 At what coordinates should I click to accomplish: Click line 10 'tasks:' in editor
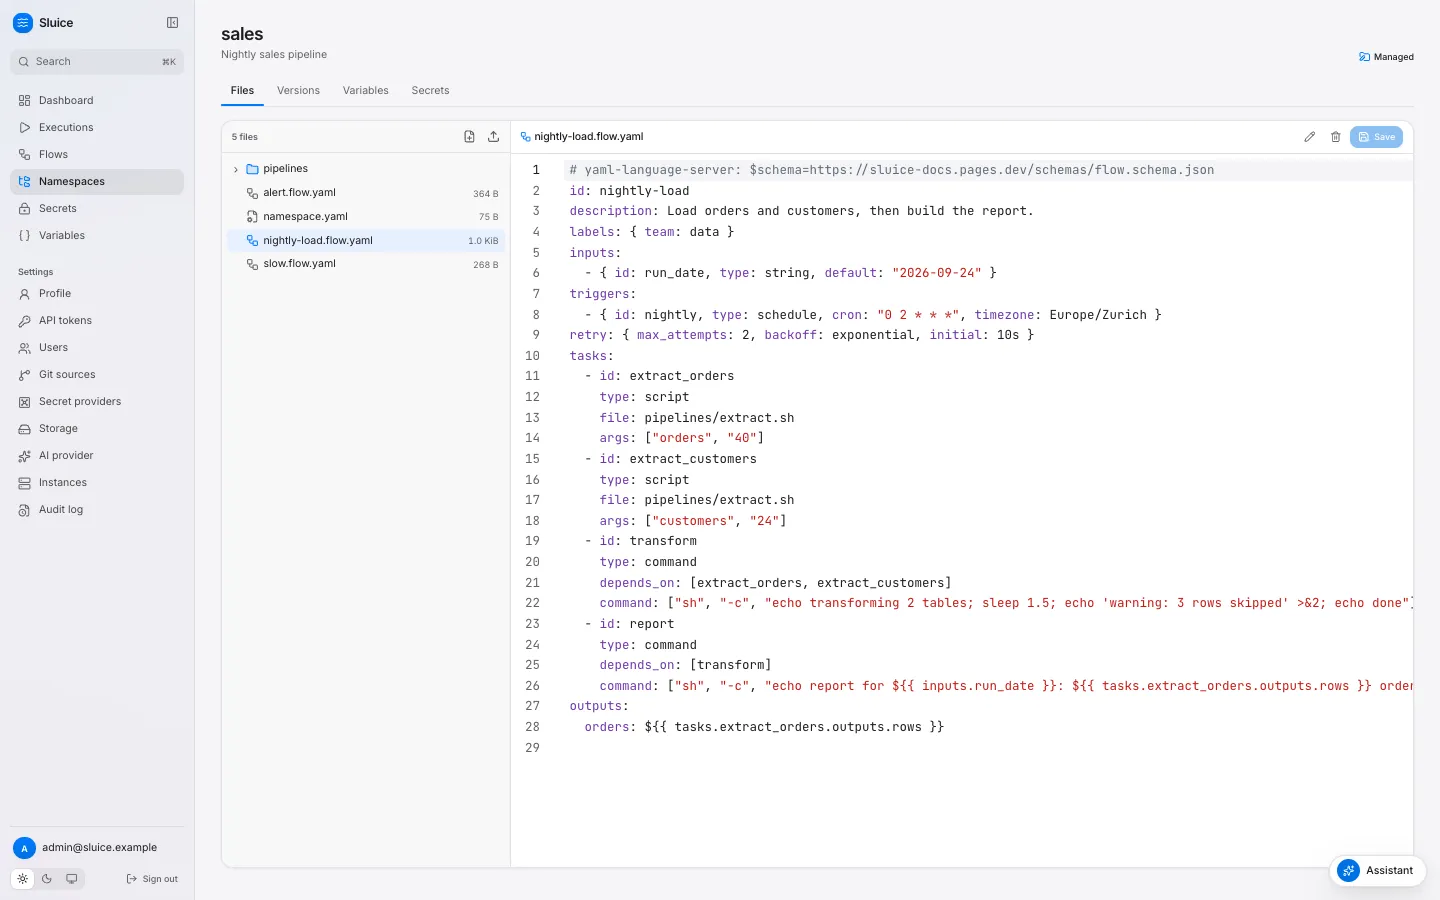(592, 356)
